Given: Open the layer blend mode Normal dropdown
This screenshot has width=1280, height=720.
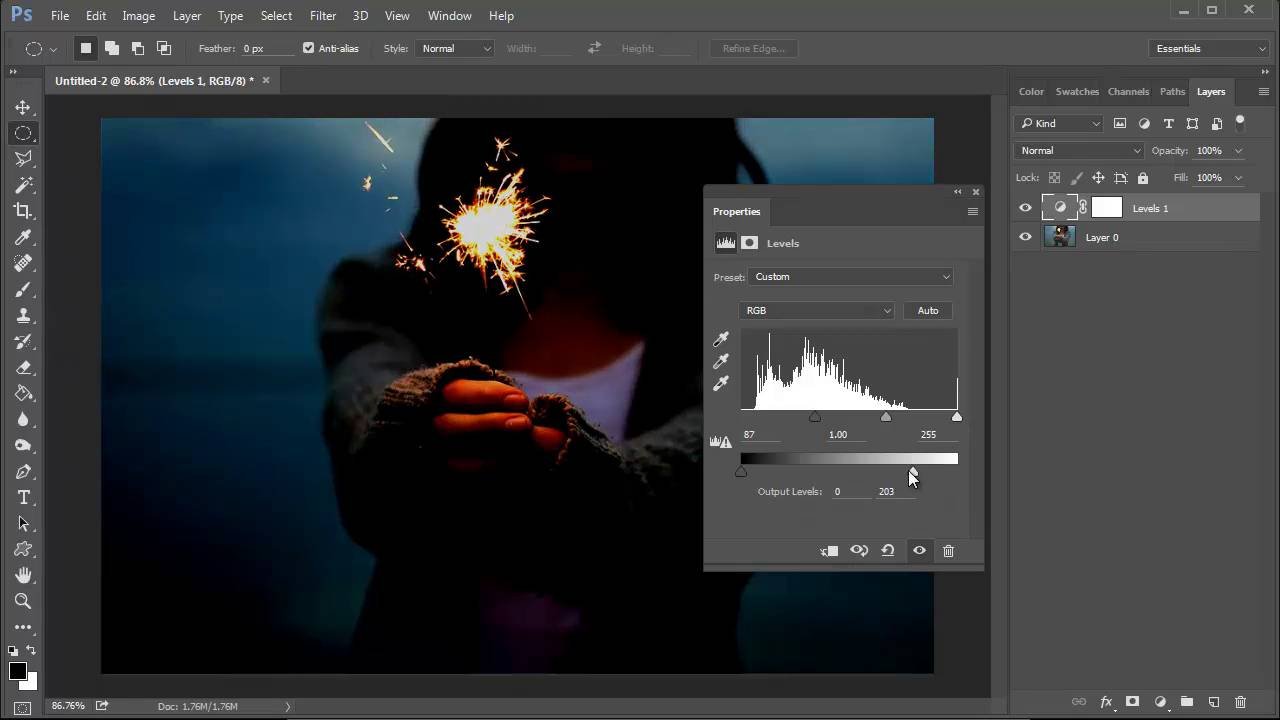Looking at the screenshot, I should 1079,151.
